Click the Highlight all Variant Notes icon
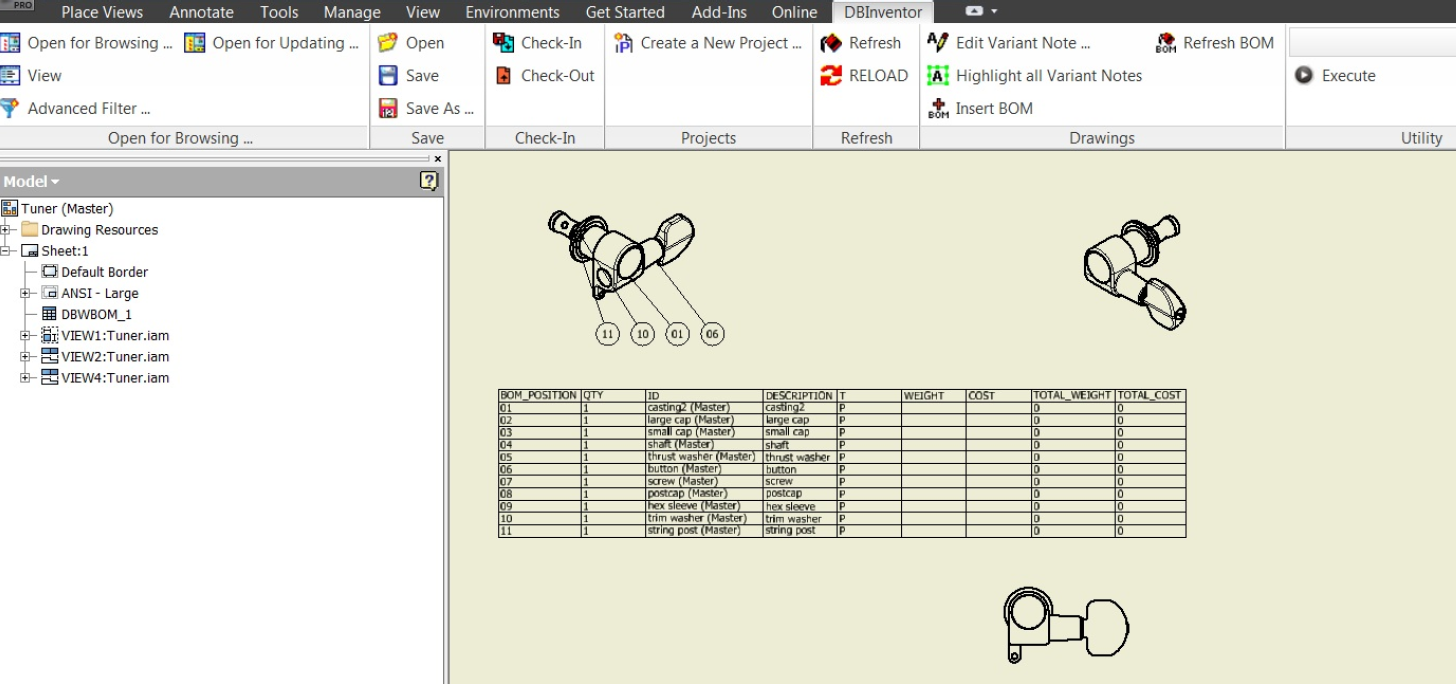 937,75
